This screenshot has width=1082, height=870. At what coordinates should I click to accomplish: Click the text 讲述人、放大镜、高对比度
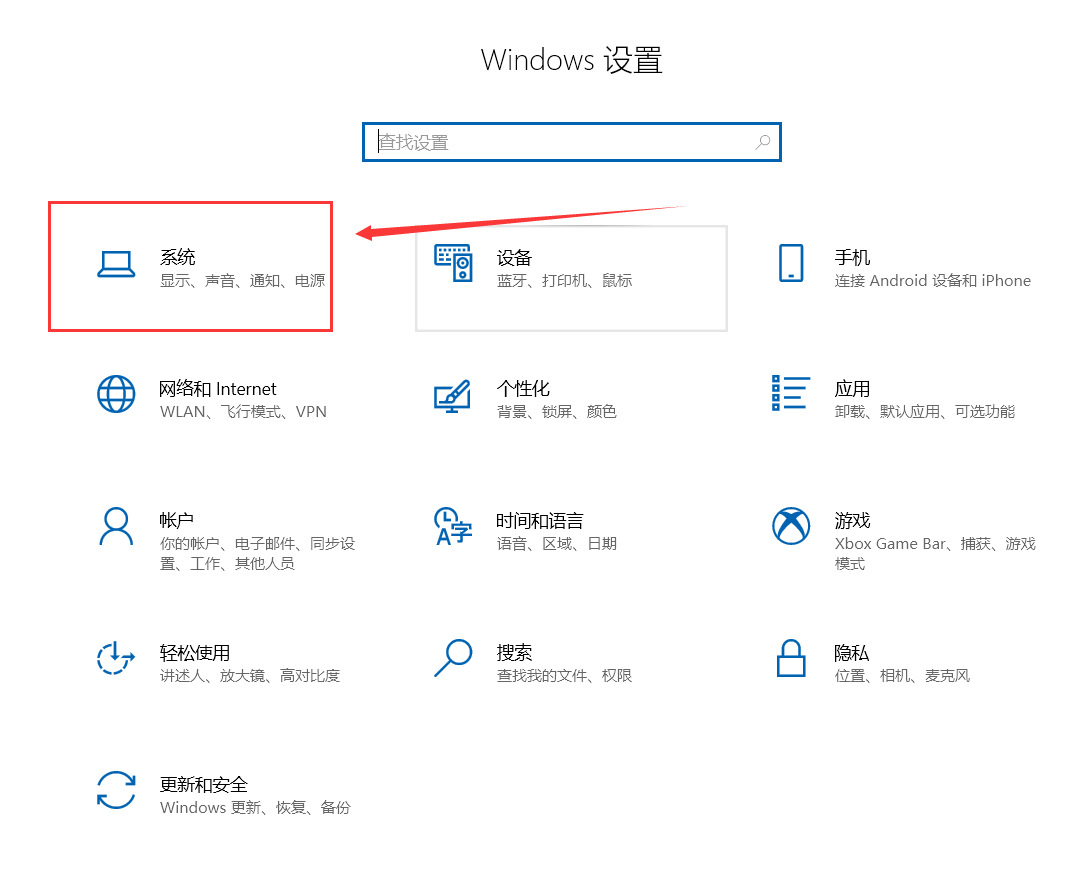click(250, 675)
